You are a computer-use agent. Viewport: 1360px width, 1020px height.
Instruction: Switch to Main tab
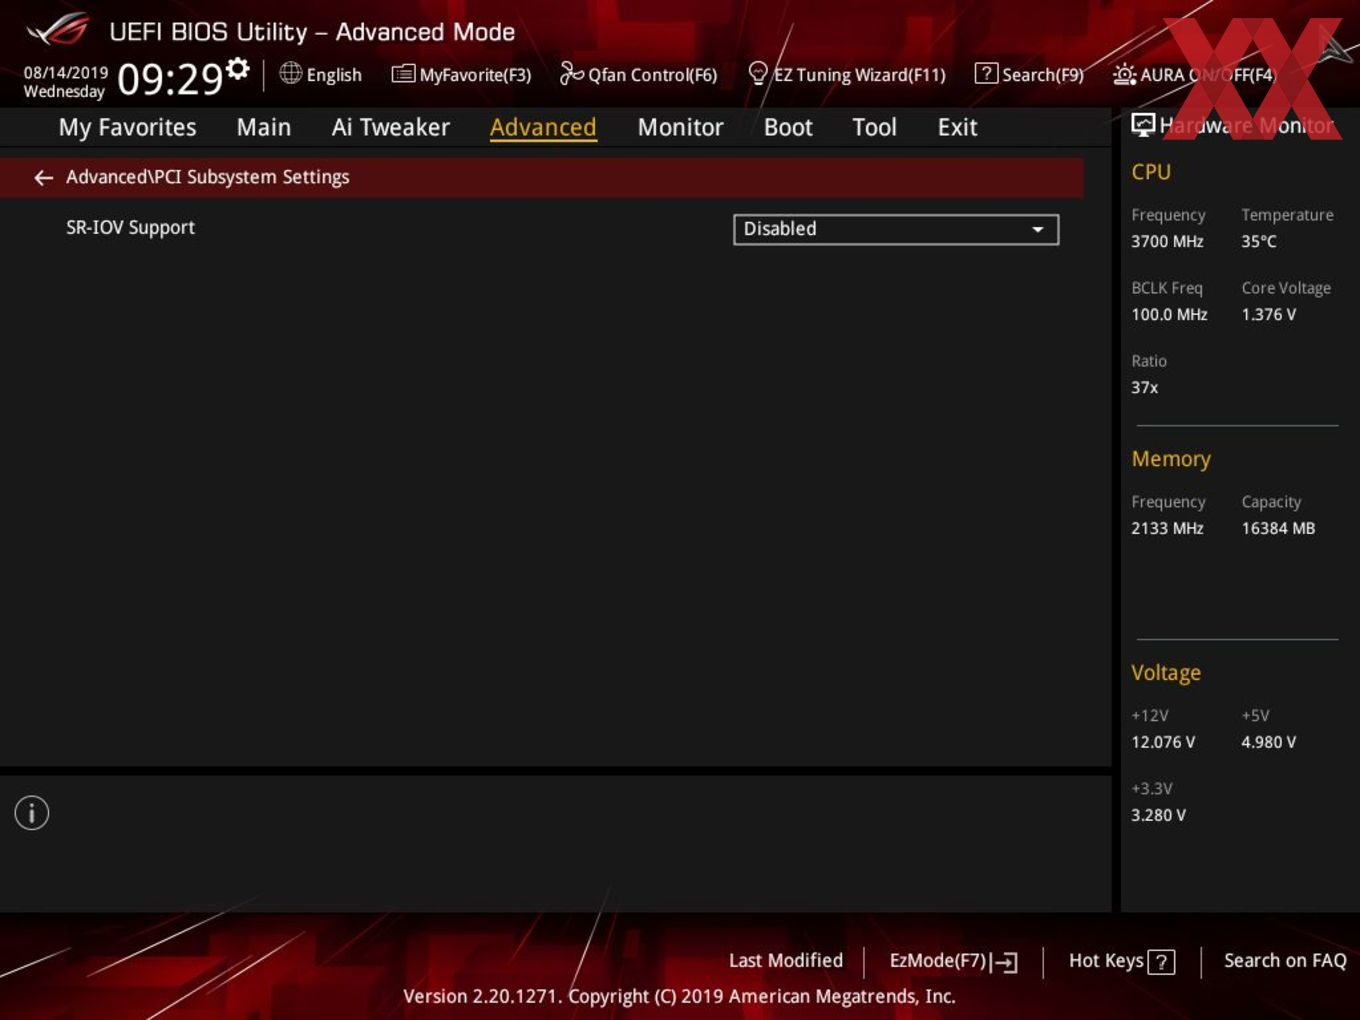tap(264, 127)
